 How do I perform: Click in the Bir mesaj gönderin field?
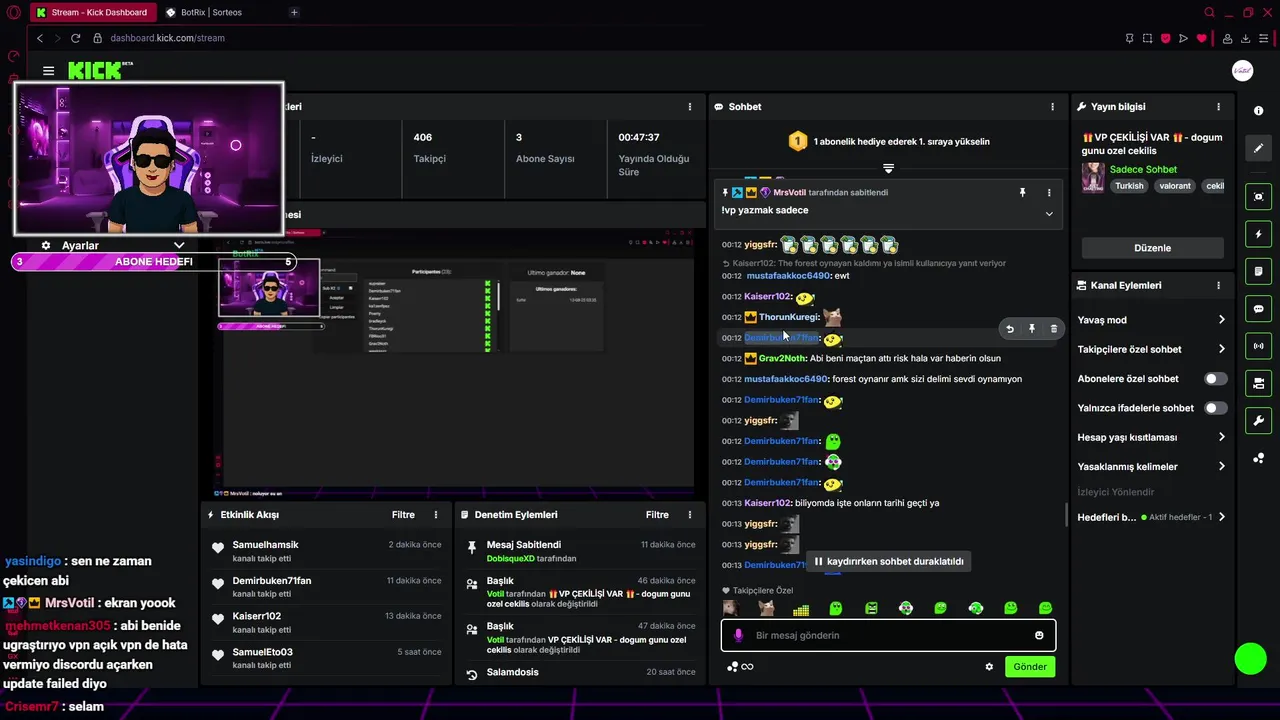point(888,635)
